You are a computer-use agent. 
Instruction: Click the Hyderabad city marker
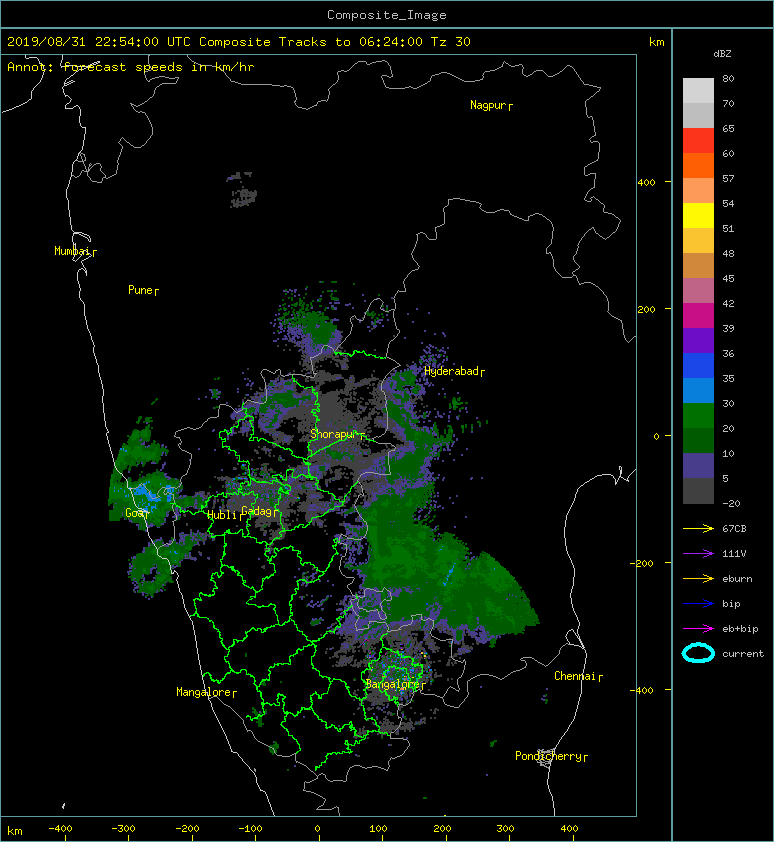tap(454, 372)
